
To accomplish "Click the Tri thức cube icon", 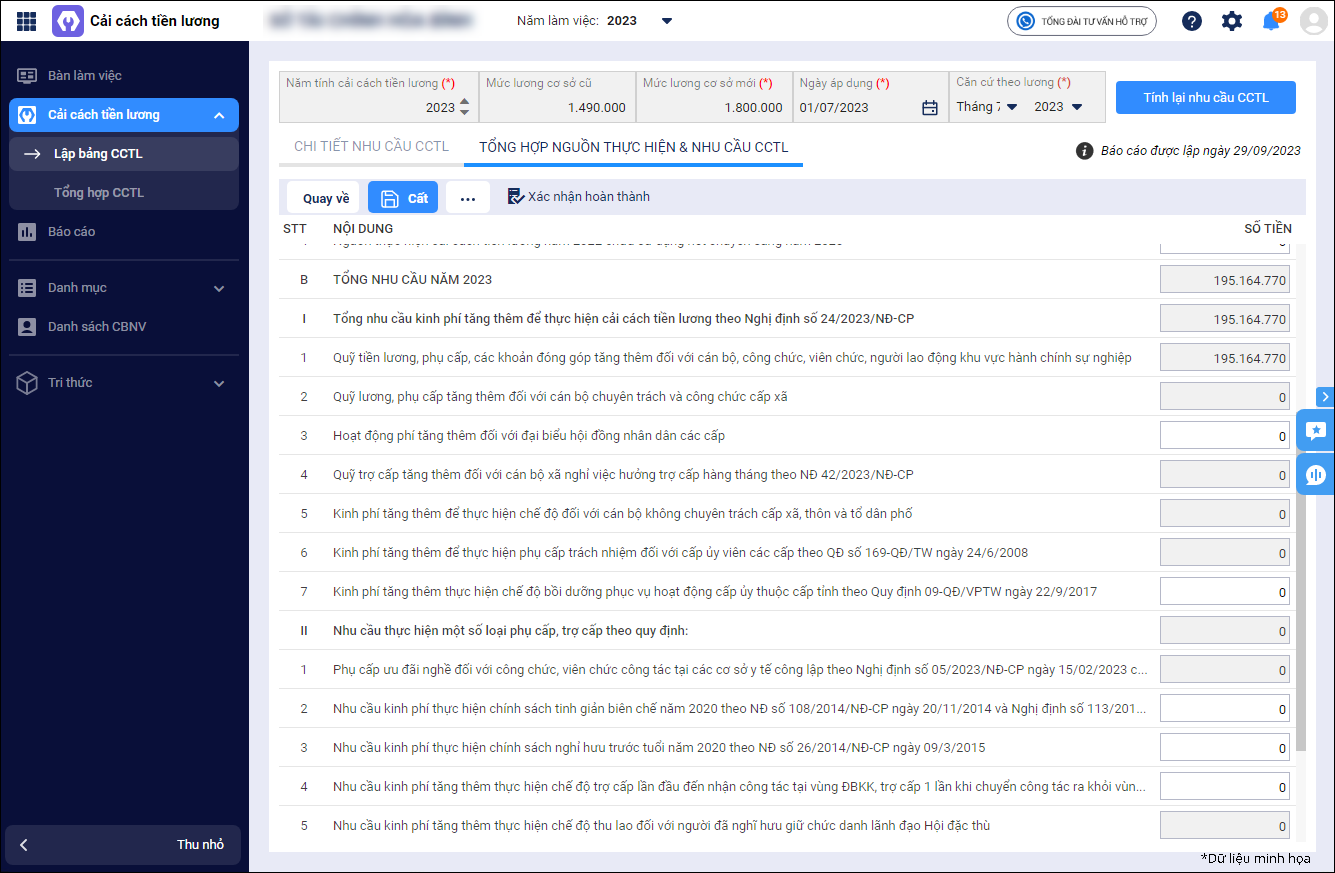I will 27,383.
